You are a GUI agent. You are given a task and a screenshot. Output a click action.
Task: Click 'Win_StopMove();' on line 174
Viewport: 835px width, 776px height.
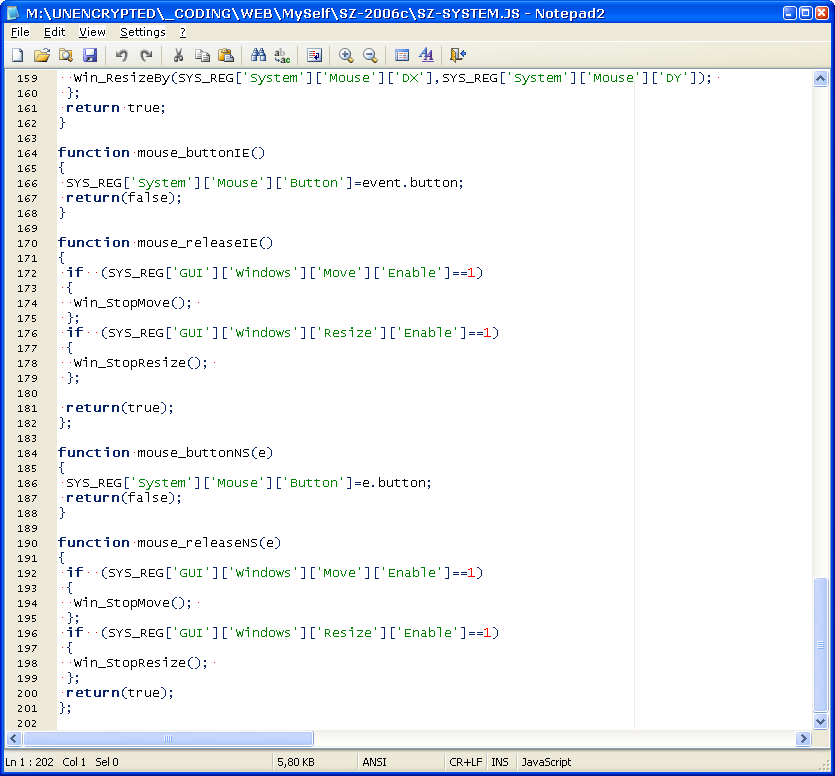point(133,303)
